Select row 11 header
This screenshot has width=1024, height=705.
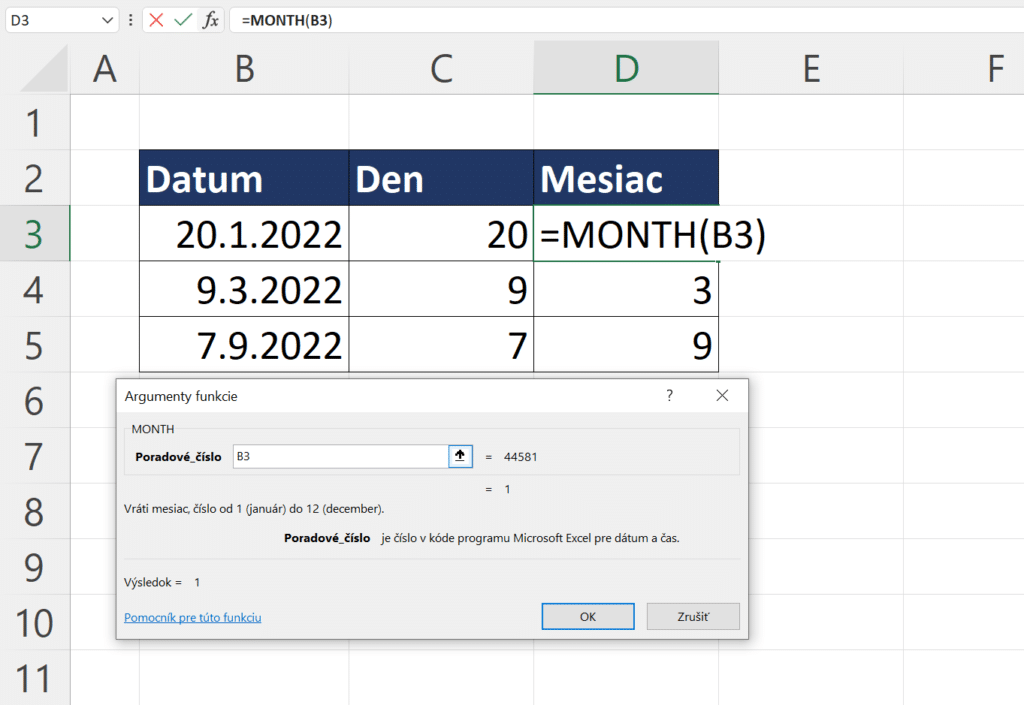tap(34, 678)
